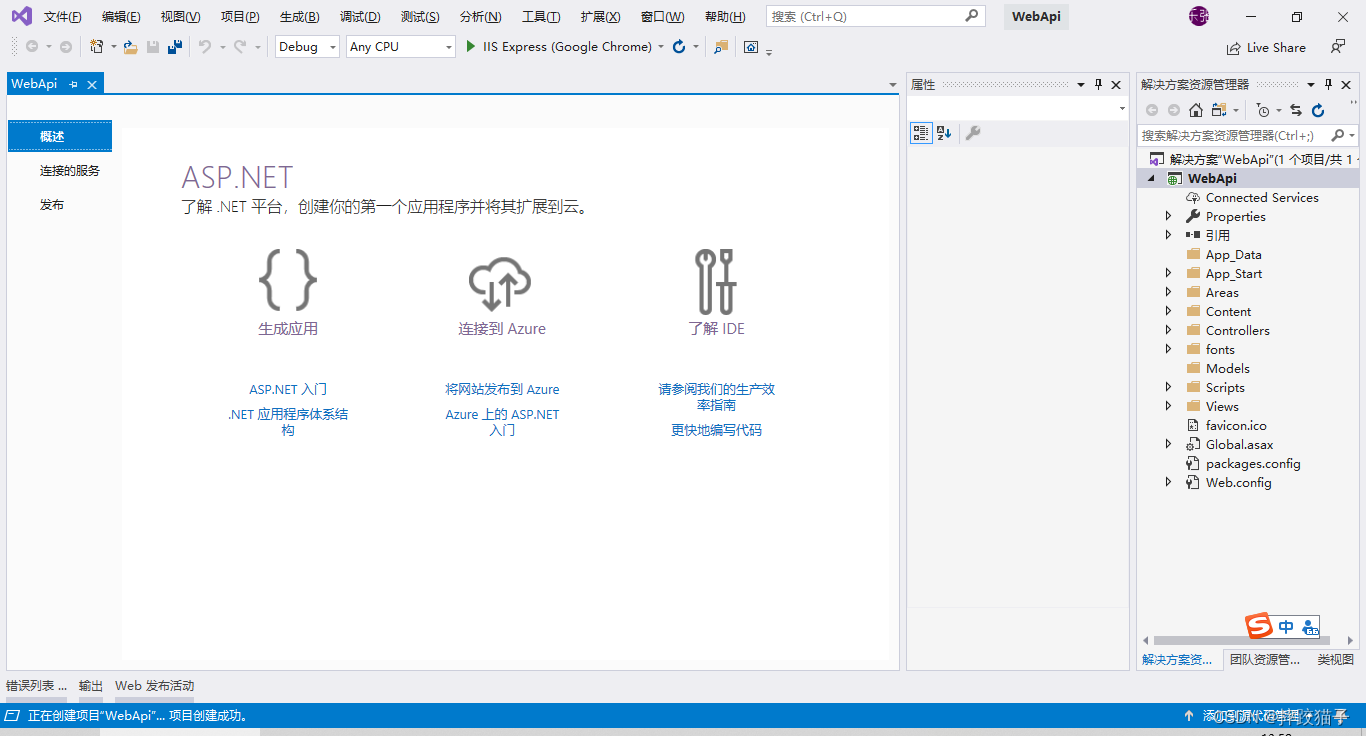This screenshot has width=1366, height=736.
Task: Toggle auto-hide pin on Properties panel
Action: [1098, 85]
